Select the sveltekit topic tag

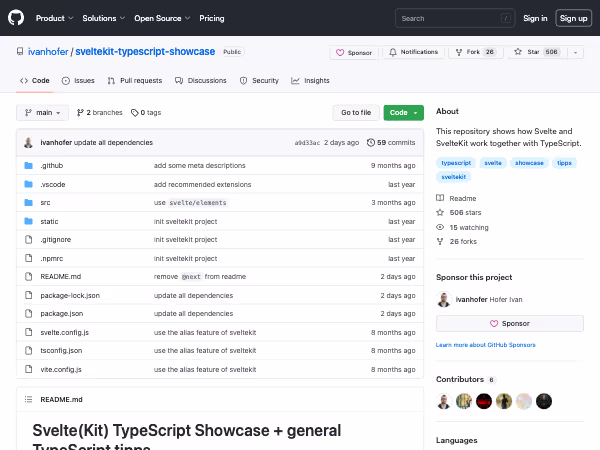pyautogui.click(x=453, y=177)
